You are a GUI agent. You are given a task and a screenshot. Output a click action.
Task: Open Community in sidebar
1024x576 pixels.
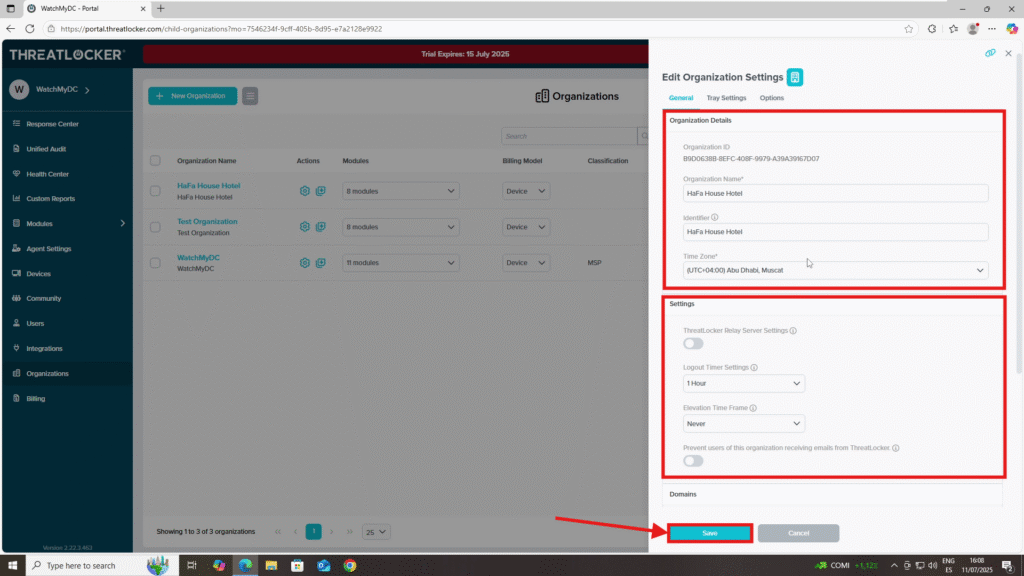pyautogui.click(x=43, y=298)
